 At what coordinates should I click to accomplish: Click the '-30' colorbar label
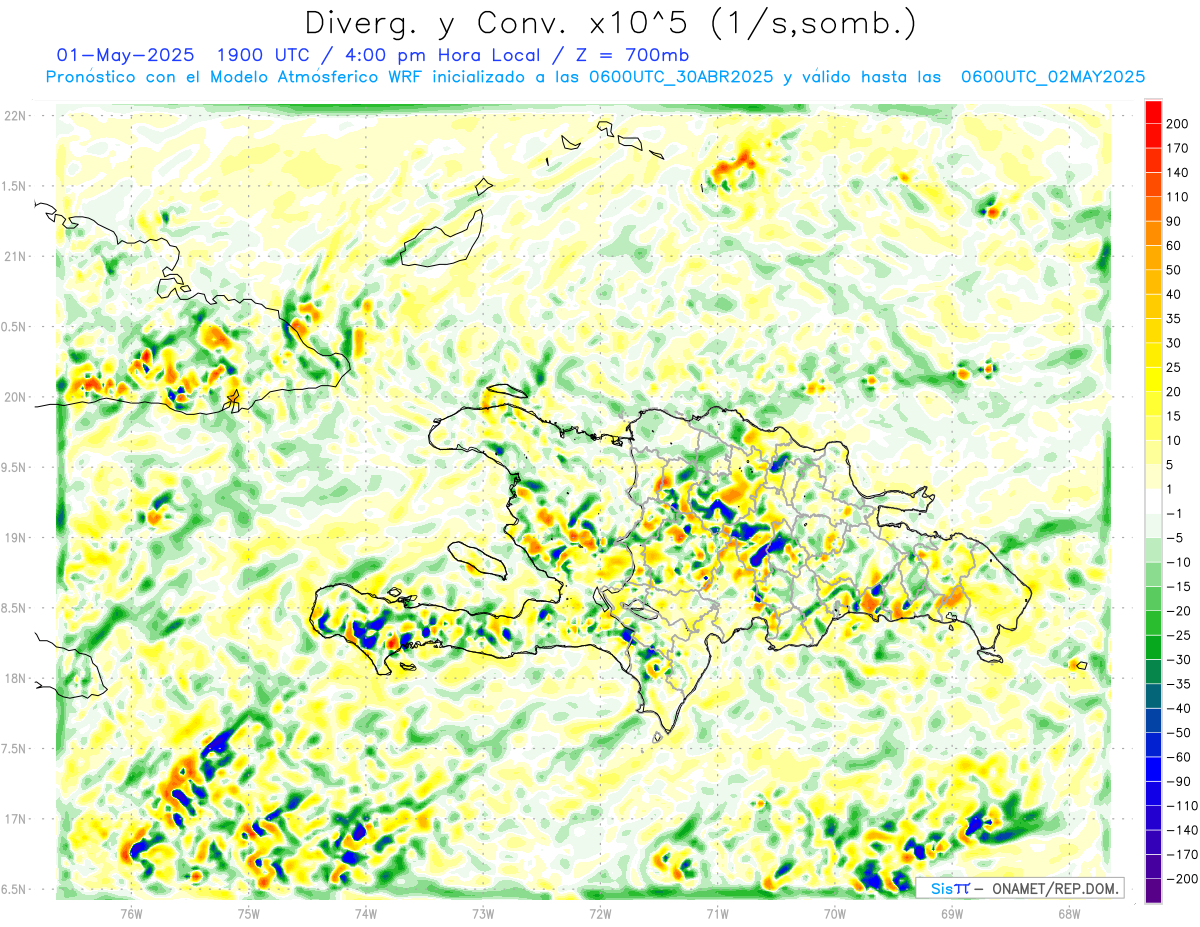[x=1178, y=659]
